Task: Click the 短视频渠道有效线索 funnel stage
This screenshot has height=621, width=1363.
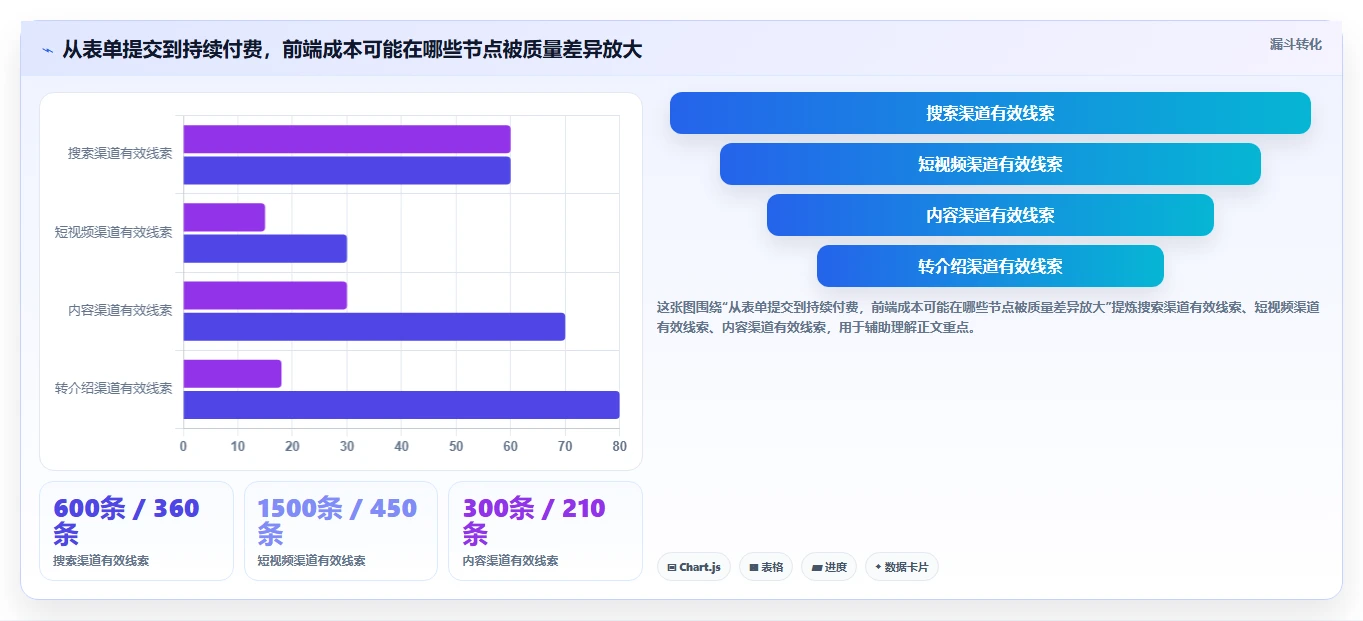Action: coord(990,164)
